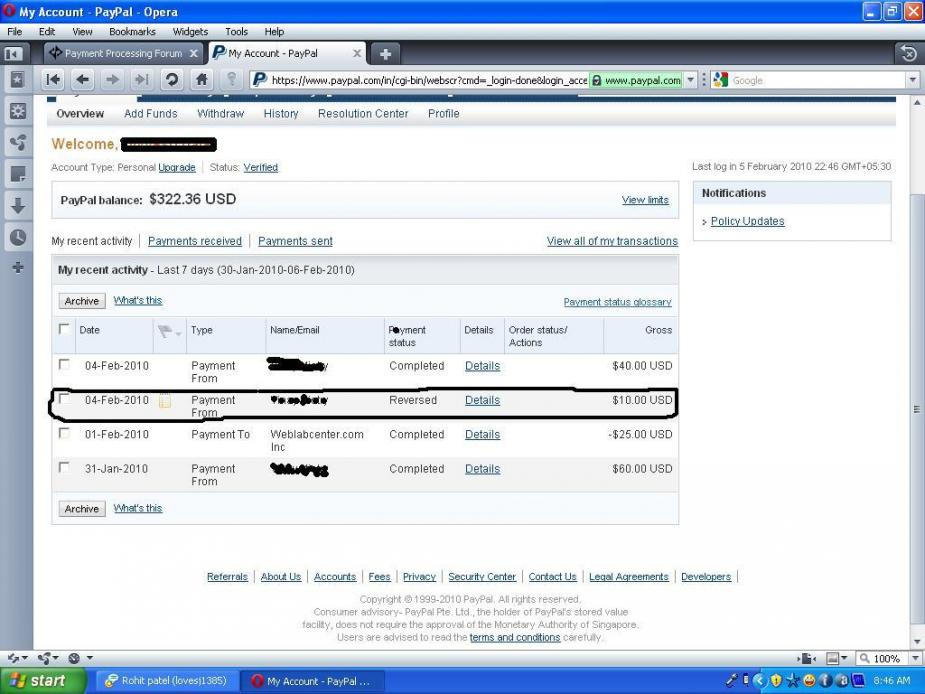Go to the Home page
This screenshot has height=694, width=925.
tap(202, 79)
